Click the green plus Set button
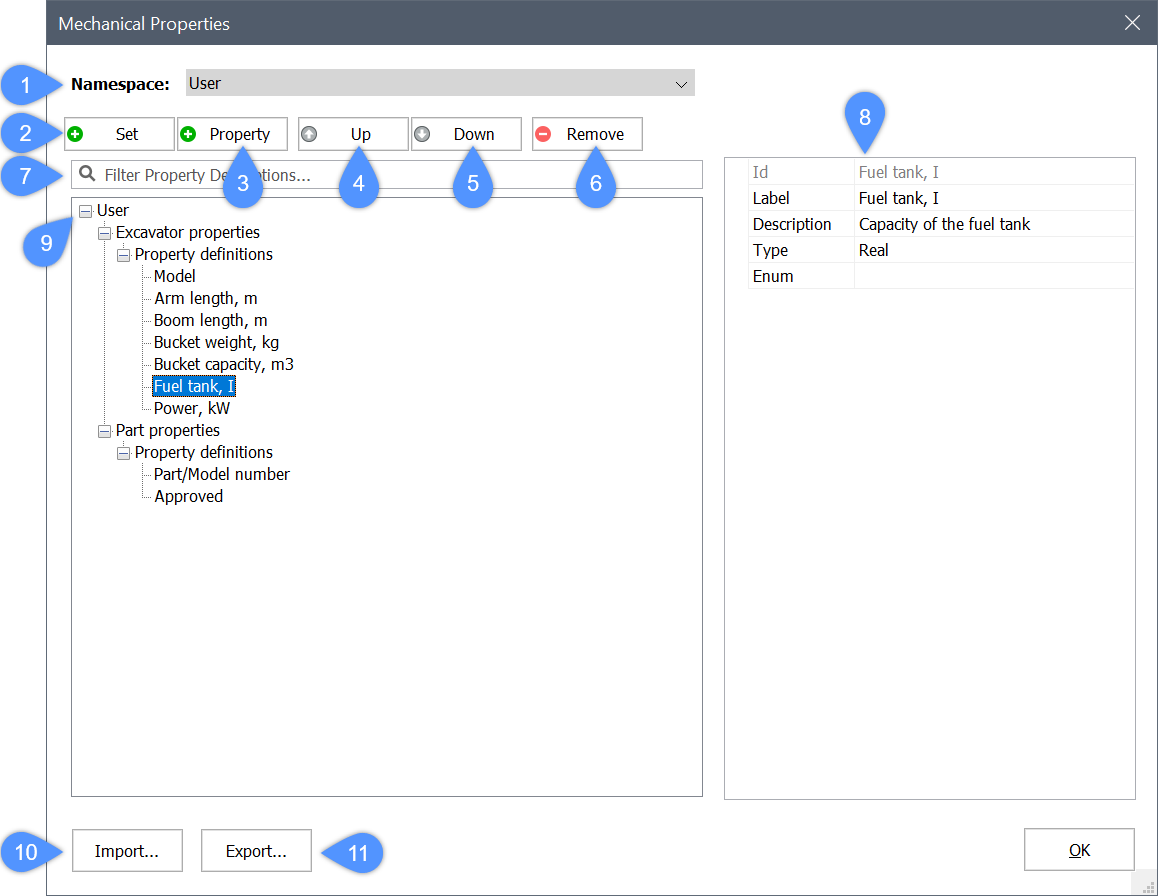 [119, 134]
